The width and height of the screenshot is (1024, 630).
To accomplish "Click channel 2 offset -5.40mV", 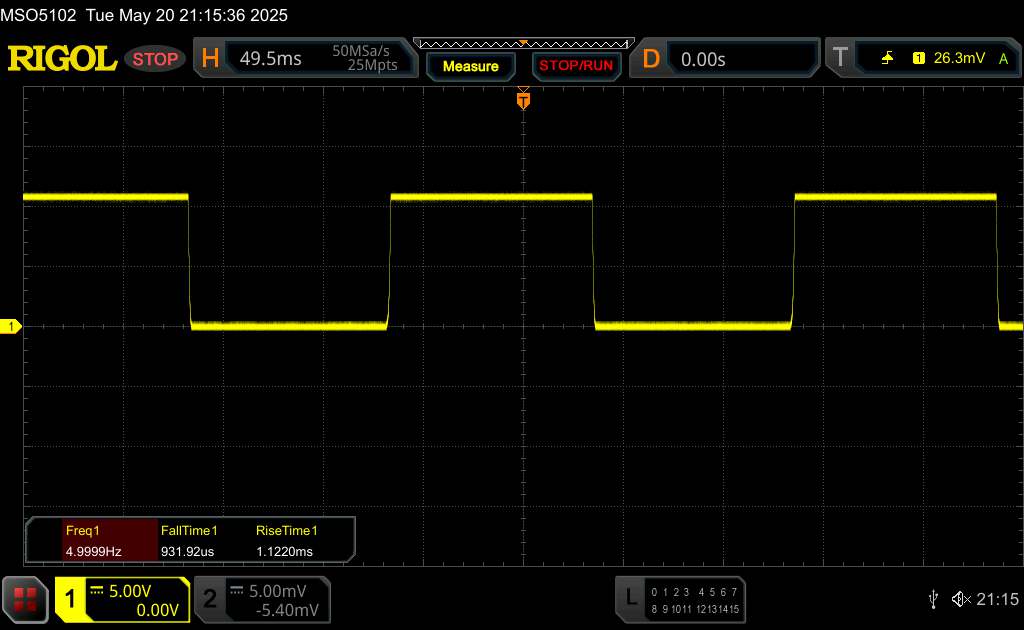I will tap(287, 610).
